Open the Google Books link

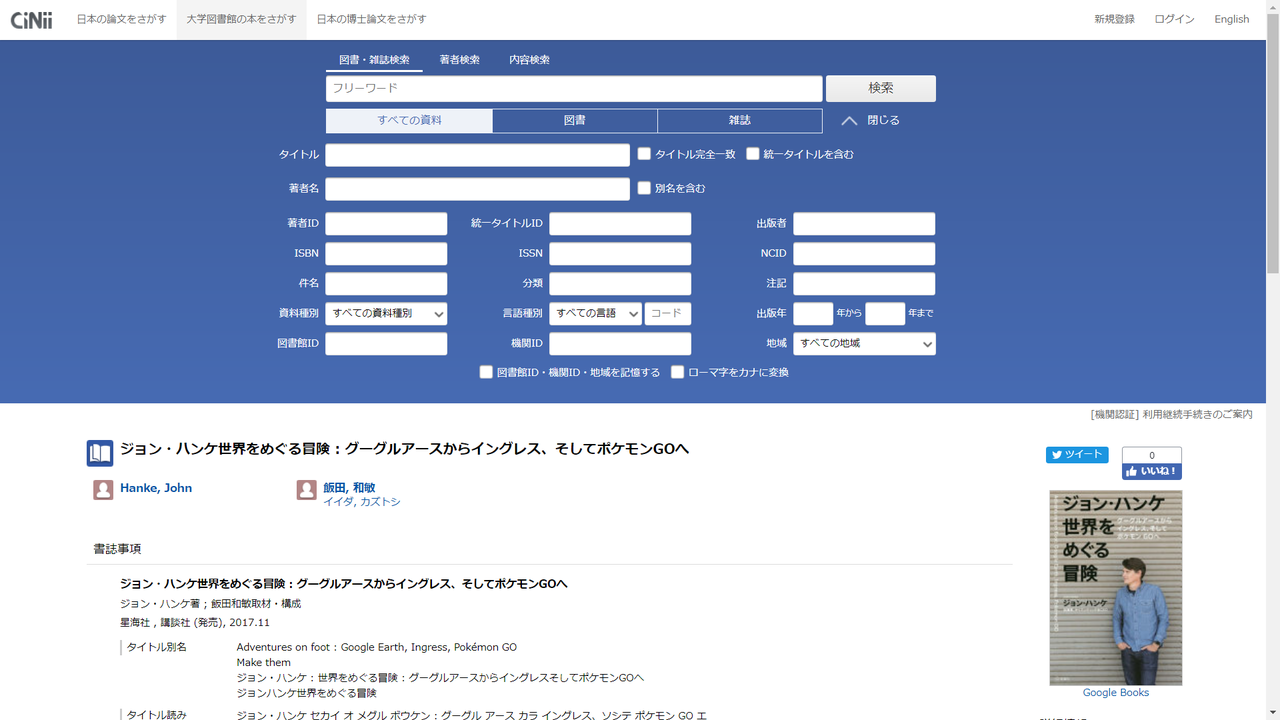[1116, 693]
